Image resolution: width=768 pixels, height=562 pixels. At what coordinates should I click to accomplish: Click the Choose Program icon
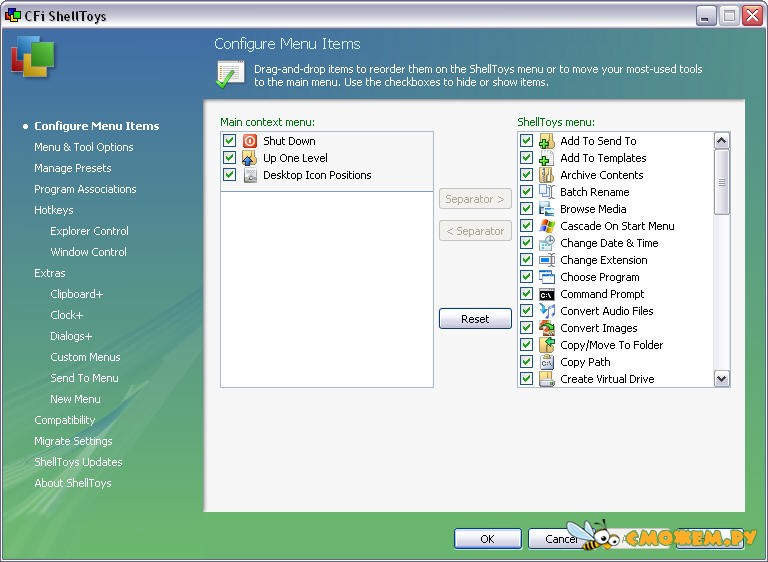pos(547,277)
